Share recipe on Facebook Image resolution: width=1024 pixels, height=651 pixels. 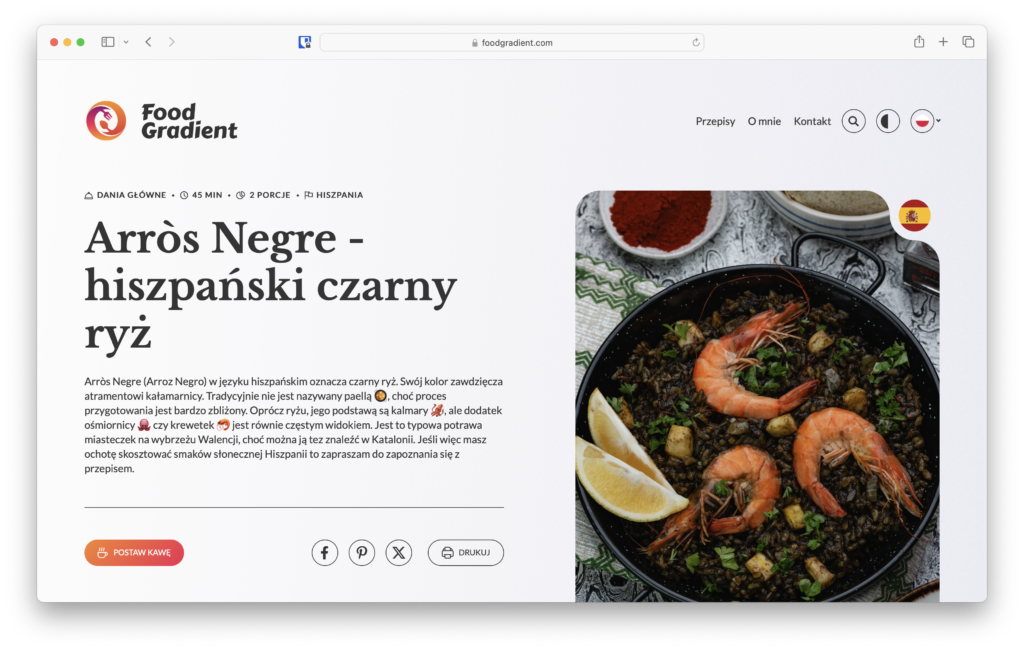pyautogui.click(x=325, y=552)
